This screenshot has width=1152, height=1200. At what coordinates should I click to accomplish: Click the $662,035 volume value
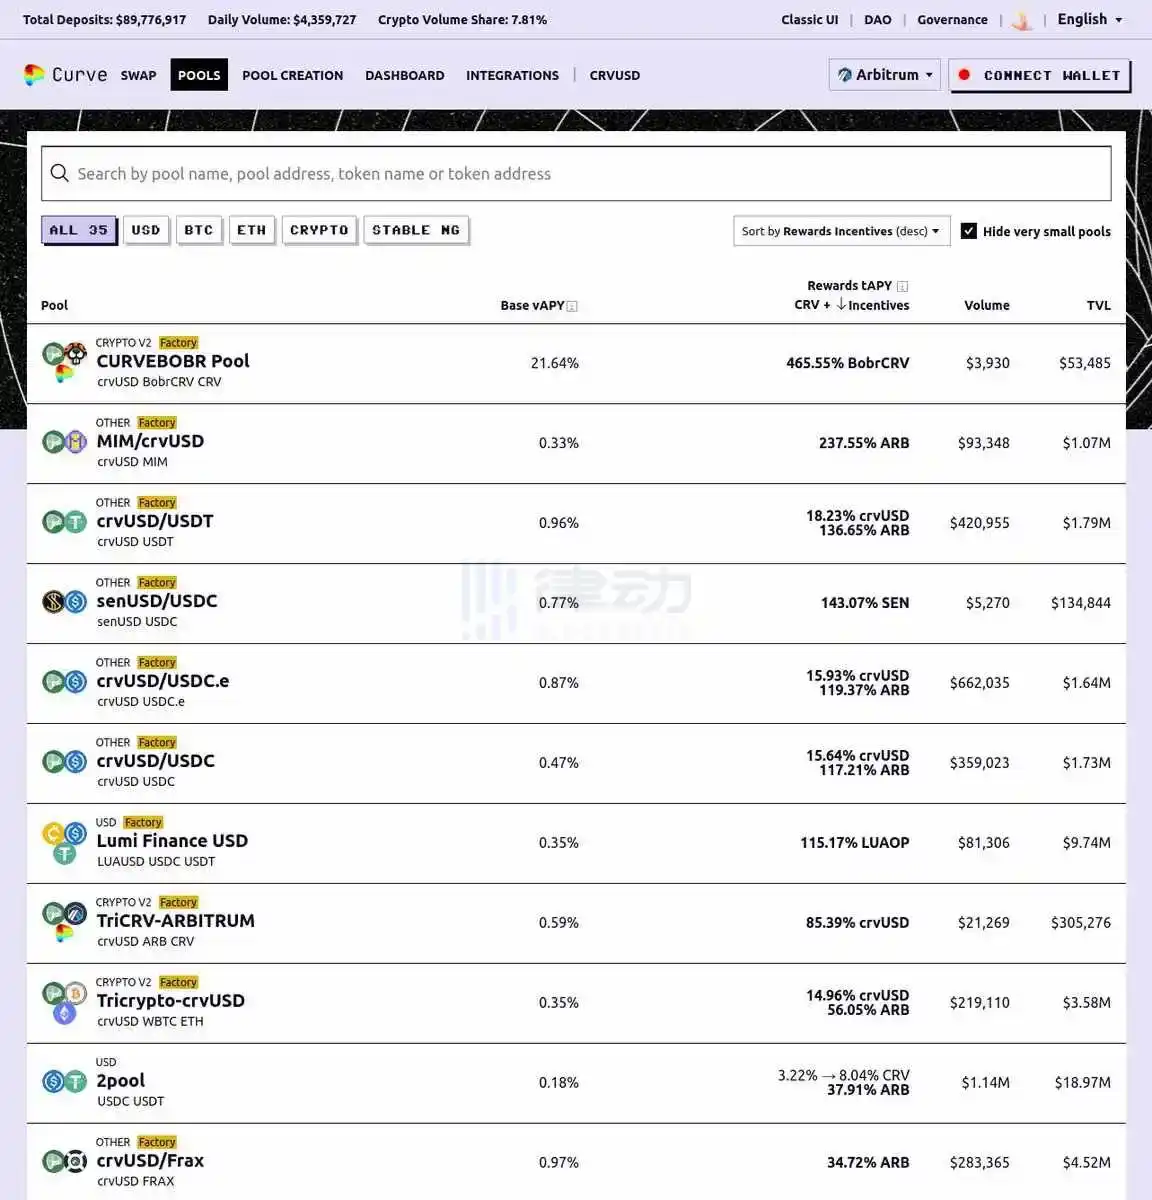coord(980,683)
